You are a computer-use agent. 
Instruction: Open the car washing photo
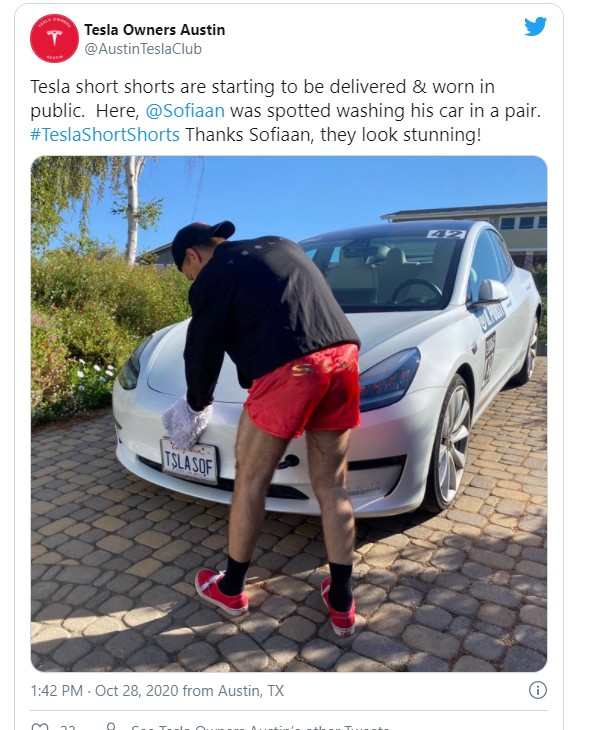289,413
